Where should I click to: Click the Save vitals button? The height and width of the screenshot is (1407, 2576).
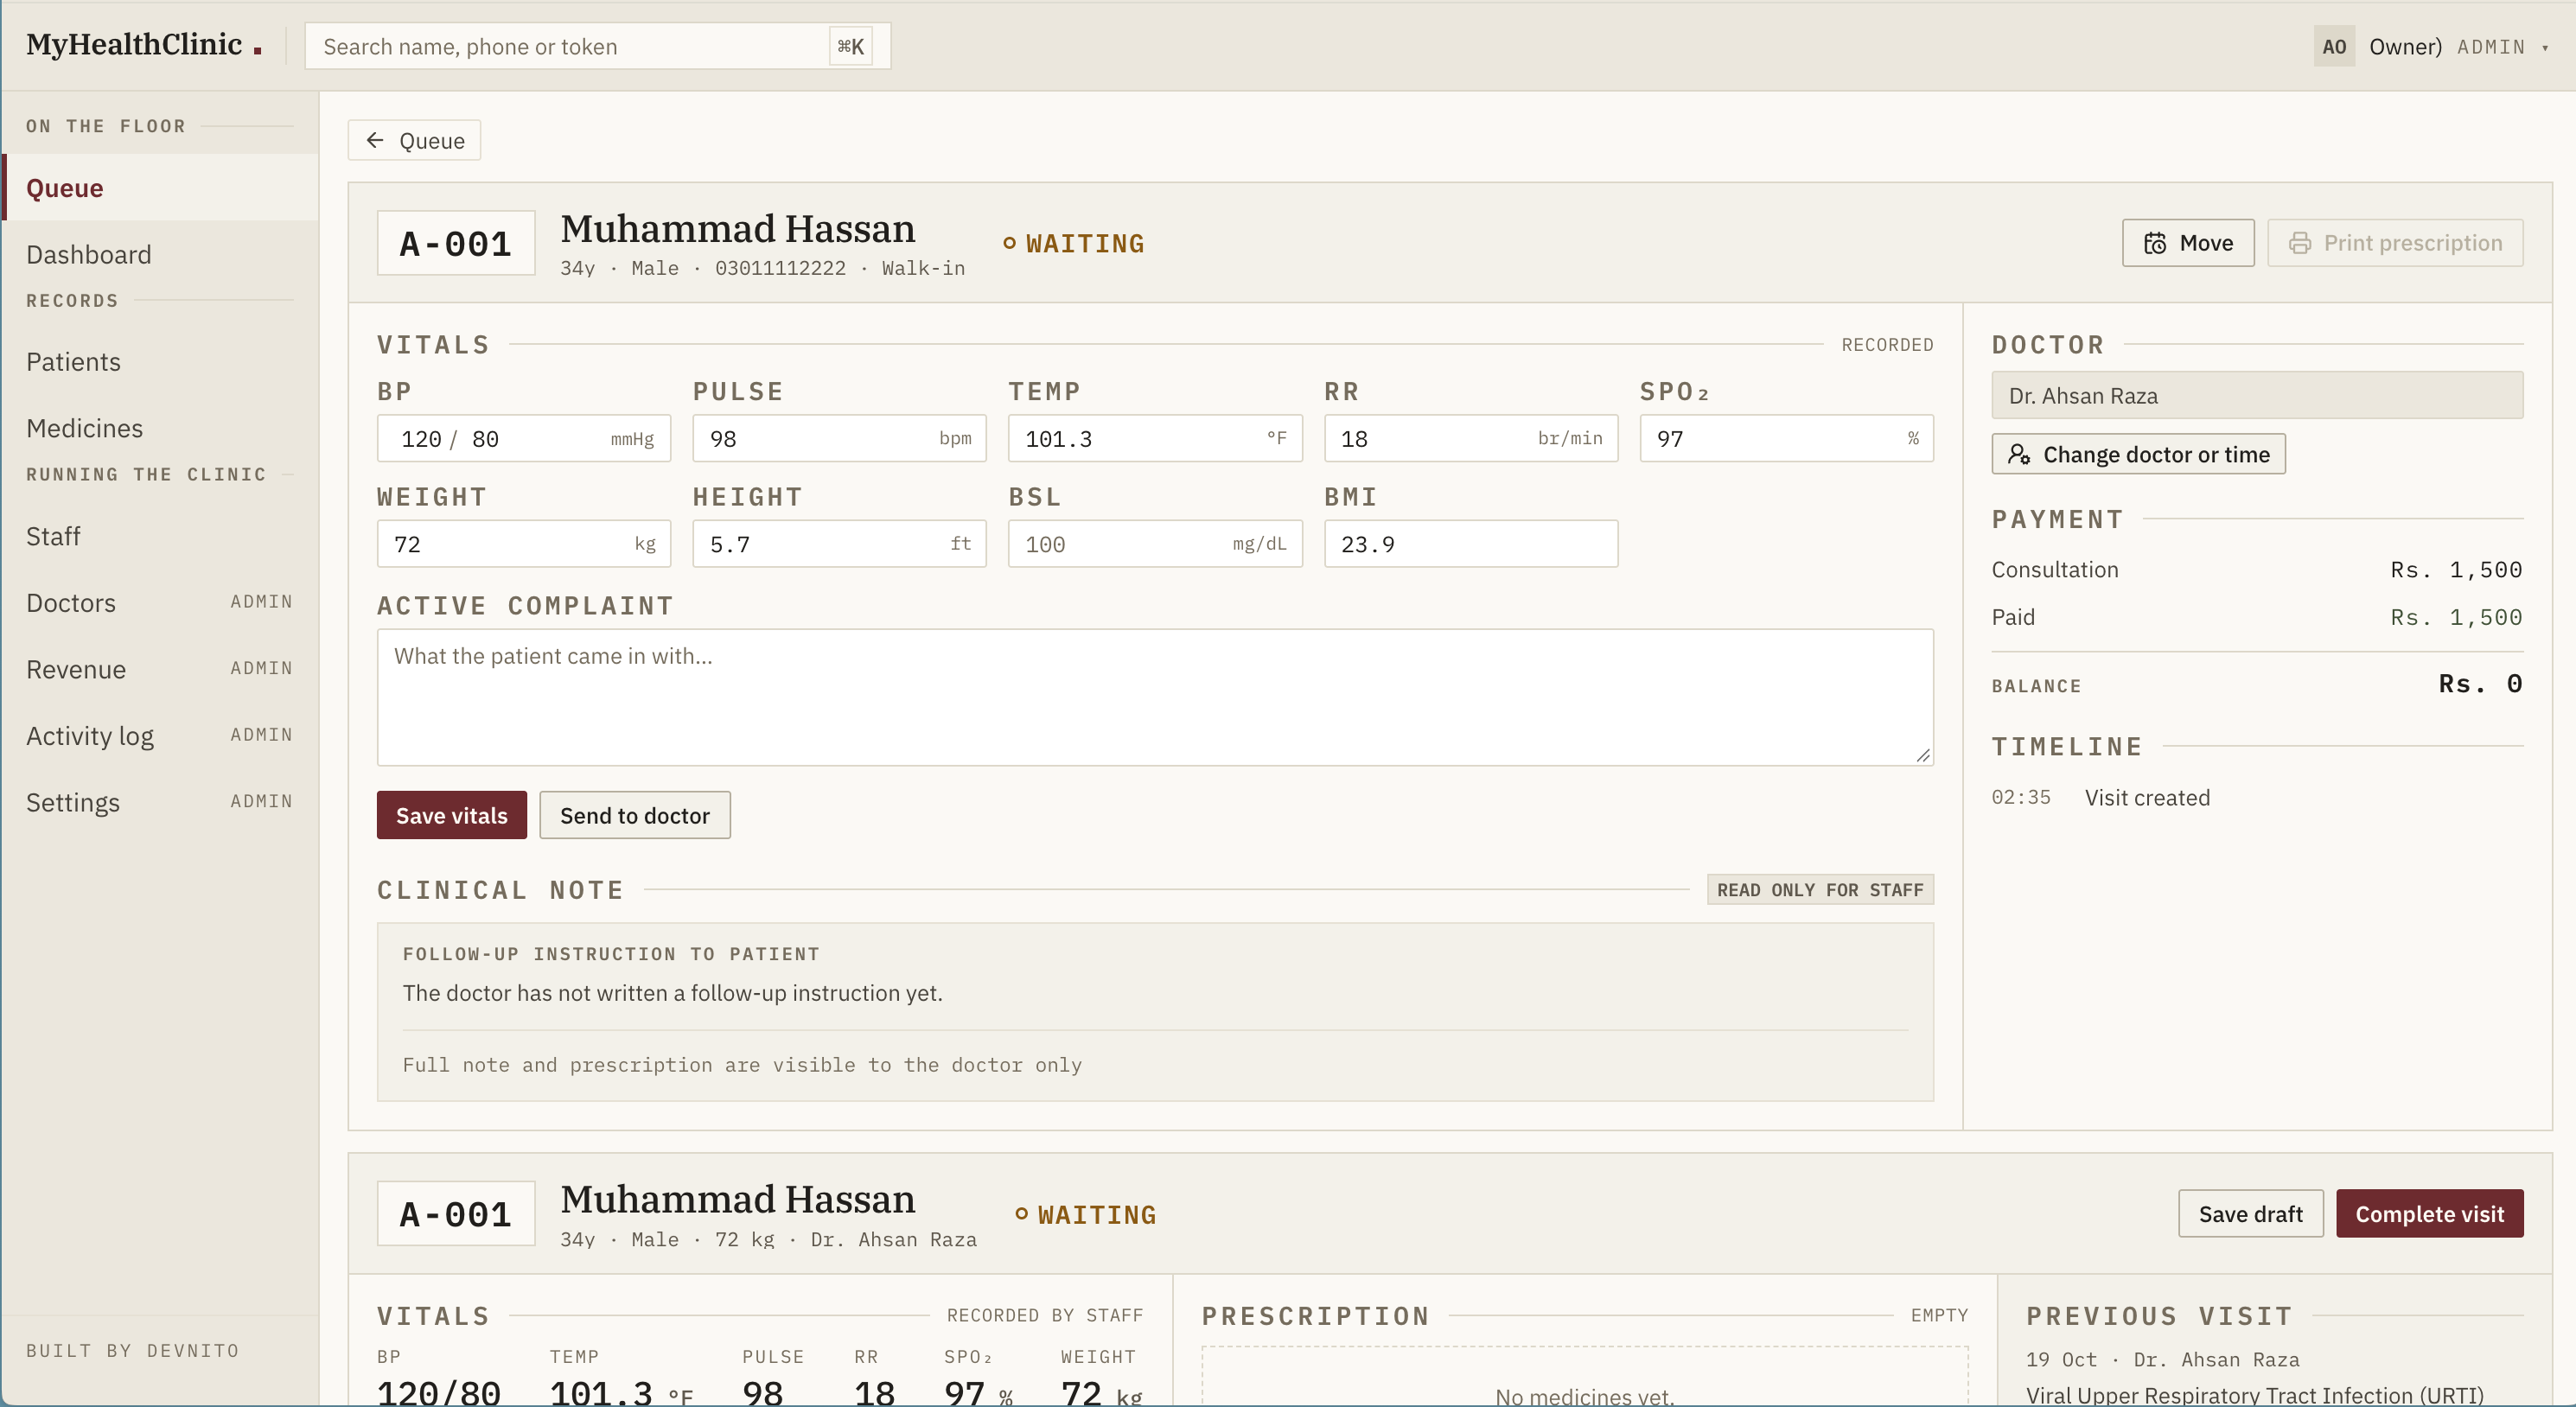click(451, 815)
